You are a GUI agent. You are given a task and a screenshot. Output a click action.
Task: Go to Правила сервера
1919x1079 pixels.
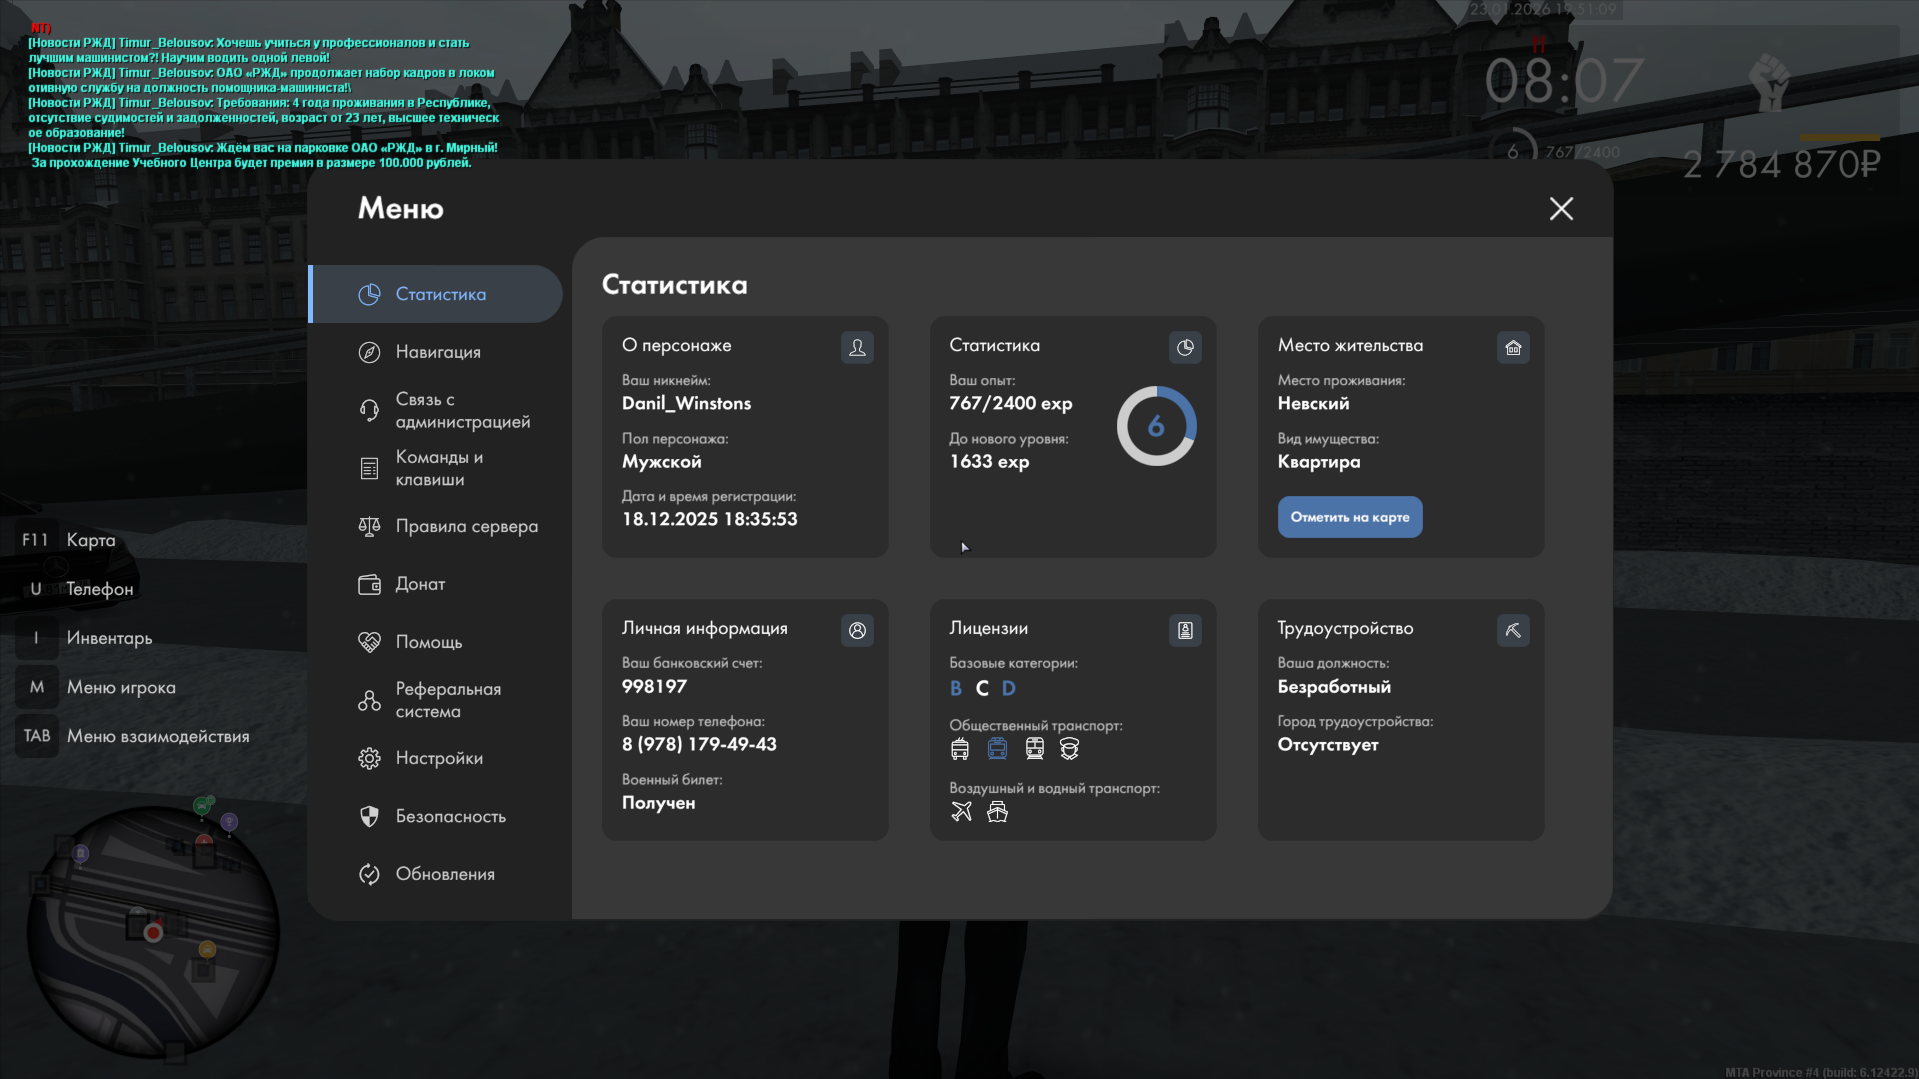point(466,526)
